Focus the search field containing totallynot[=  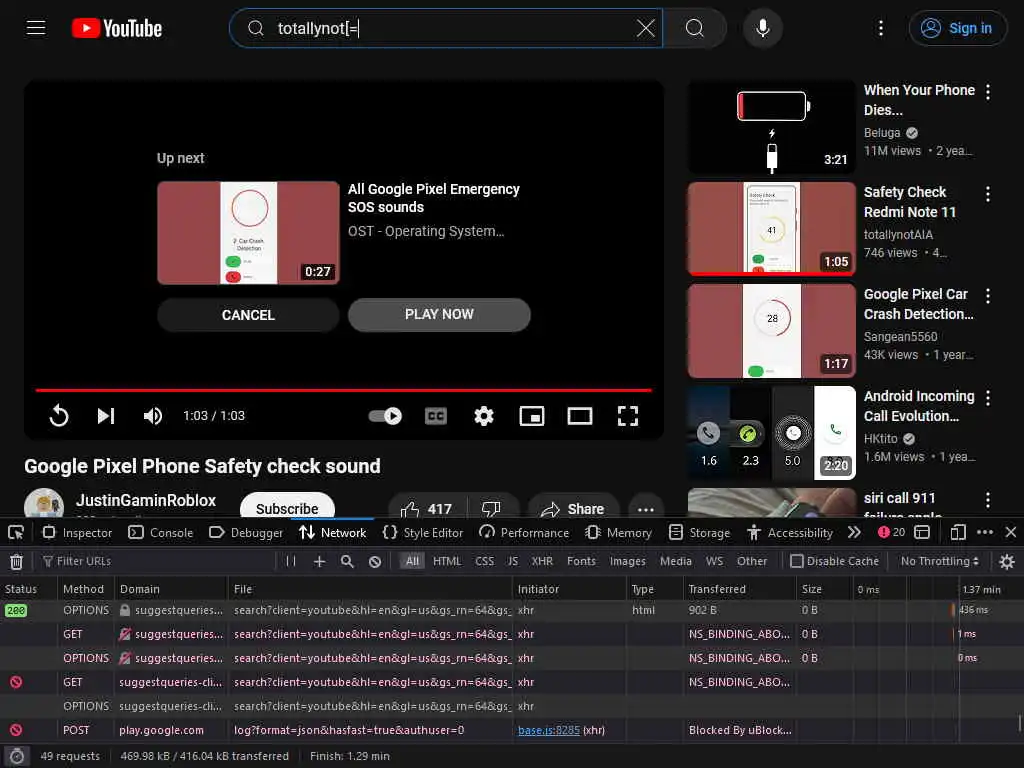pyautogui.click(x=446, y=28)
